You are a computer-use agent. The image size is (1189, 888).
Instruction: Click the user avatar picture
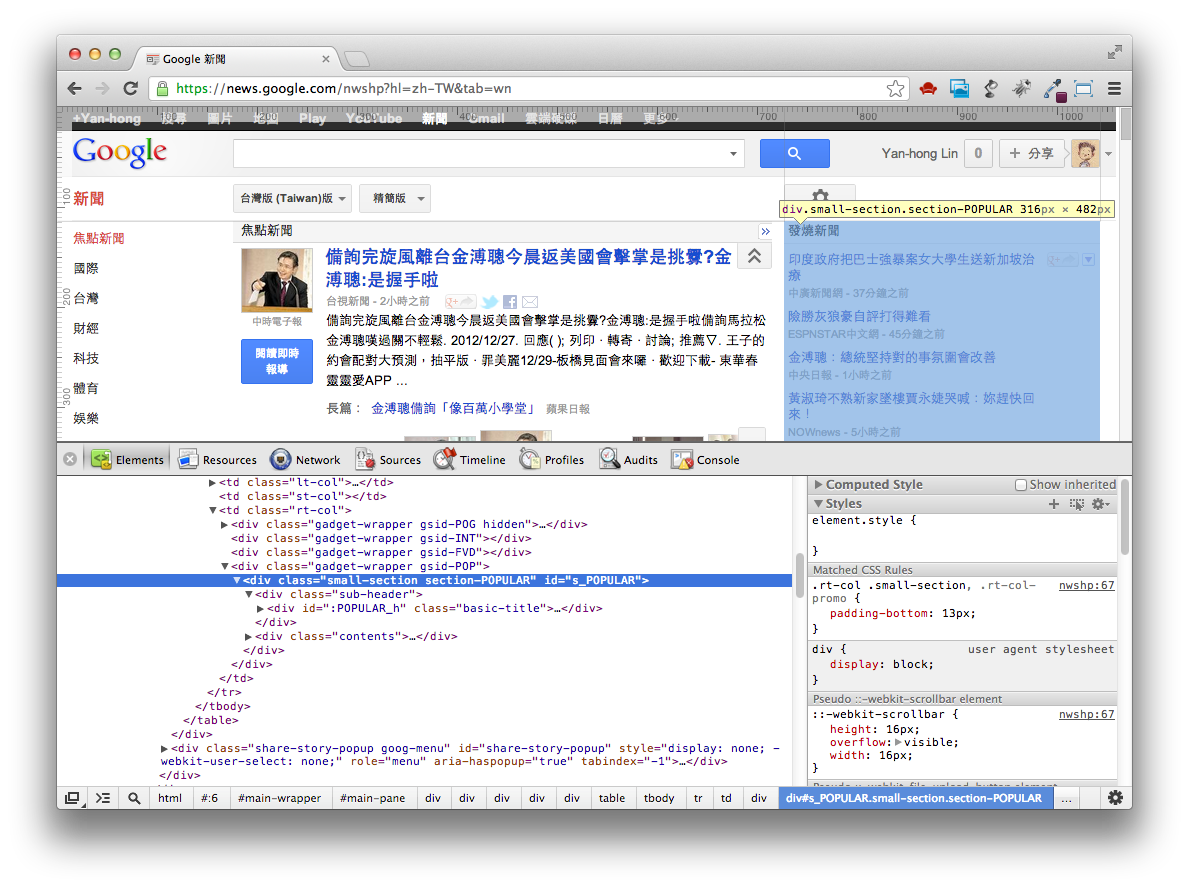pyautogui.click(x=1084, y=153)
